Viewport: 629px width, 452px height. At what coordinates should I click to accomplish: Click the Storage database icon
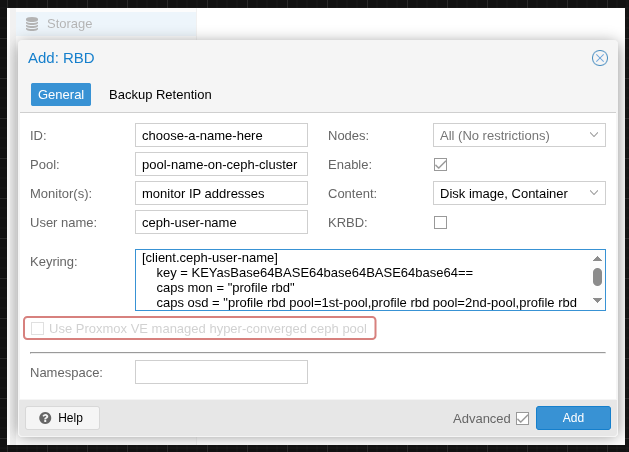point(32,23)
